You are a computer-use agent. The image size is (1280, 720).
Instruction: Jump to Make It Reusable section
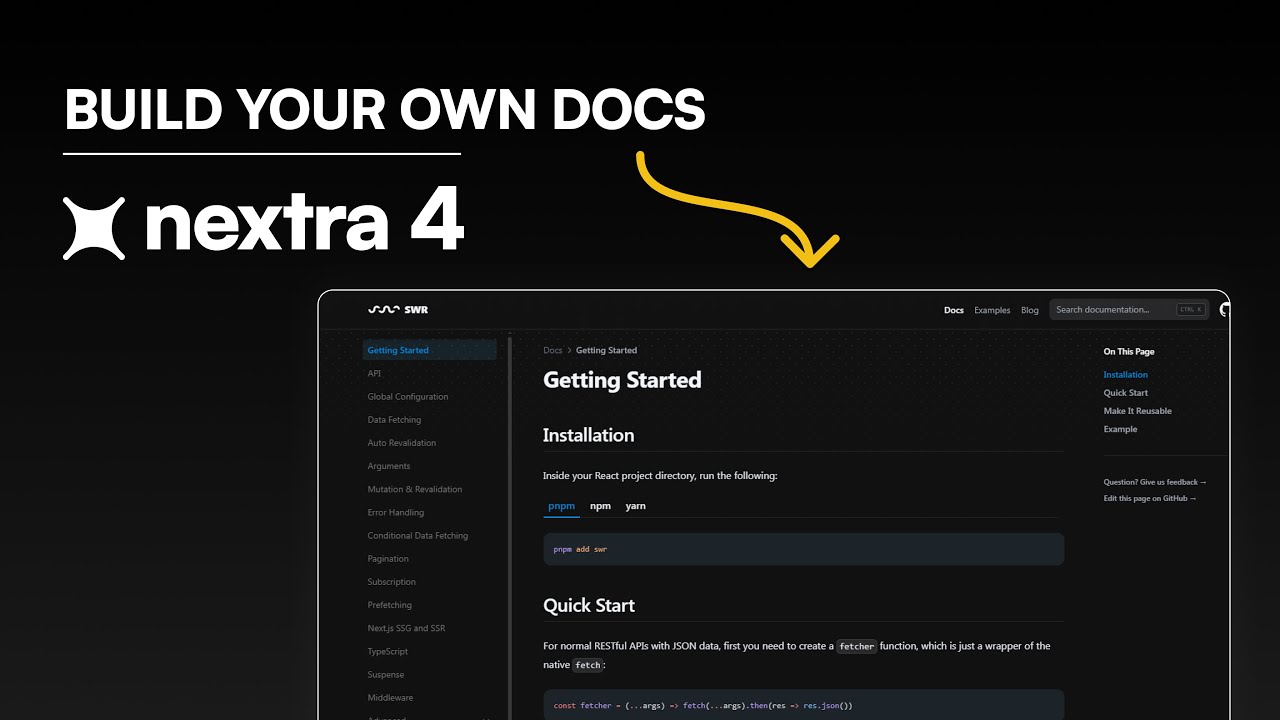(x=1138, y=411)
